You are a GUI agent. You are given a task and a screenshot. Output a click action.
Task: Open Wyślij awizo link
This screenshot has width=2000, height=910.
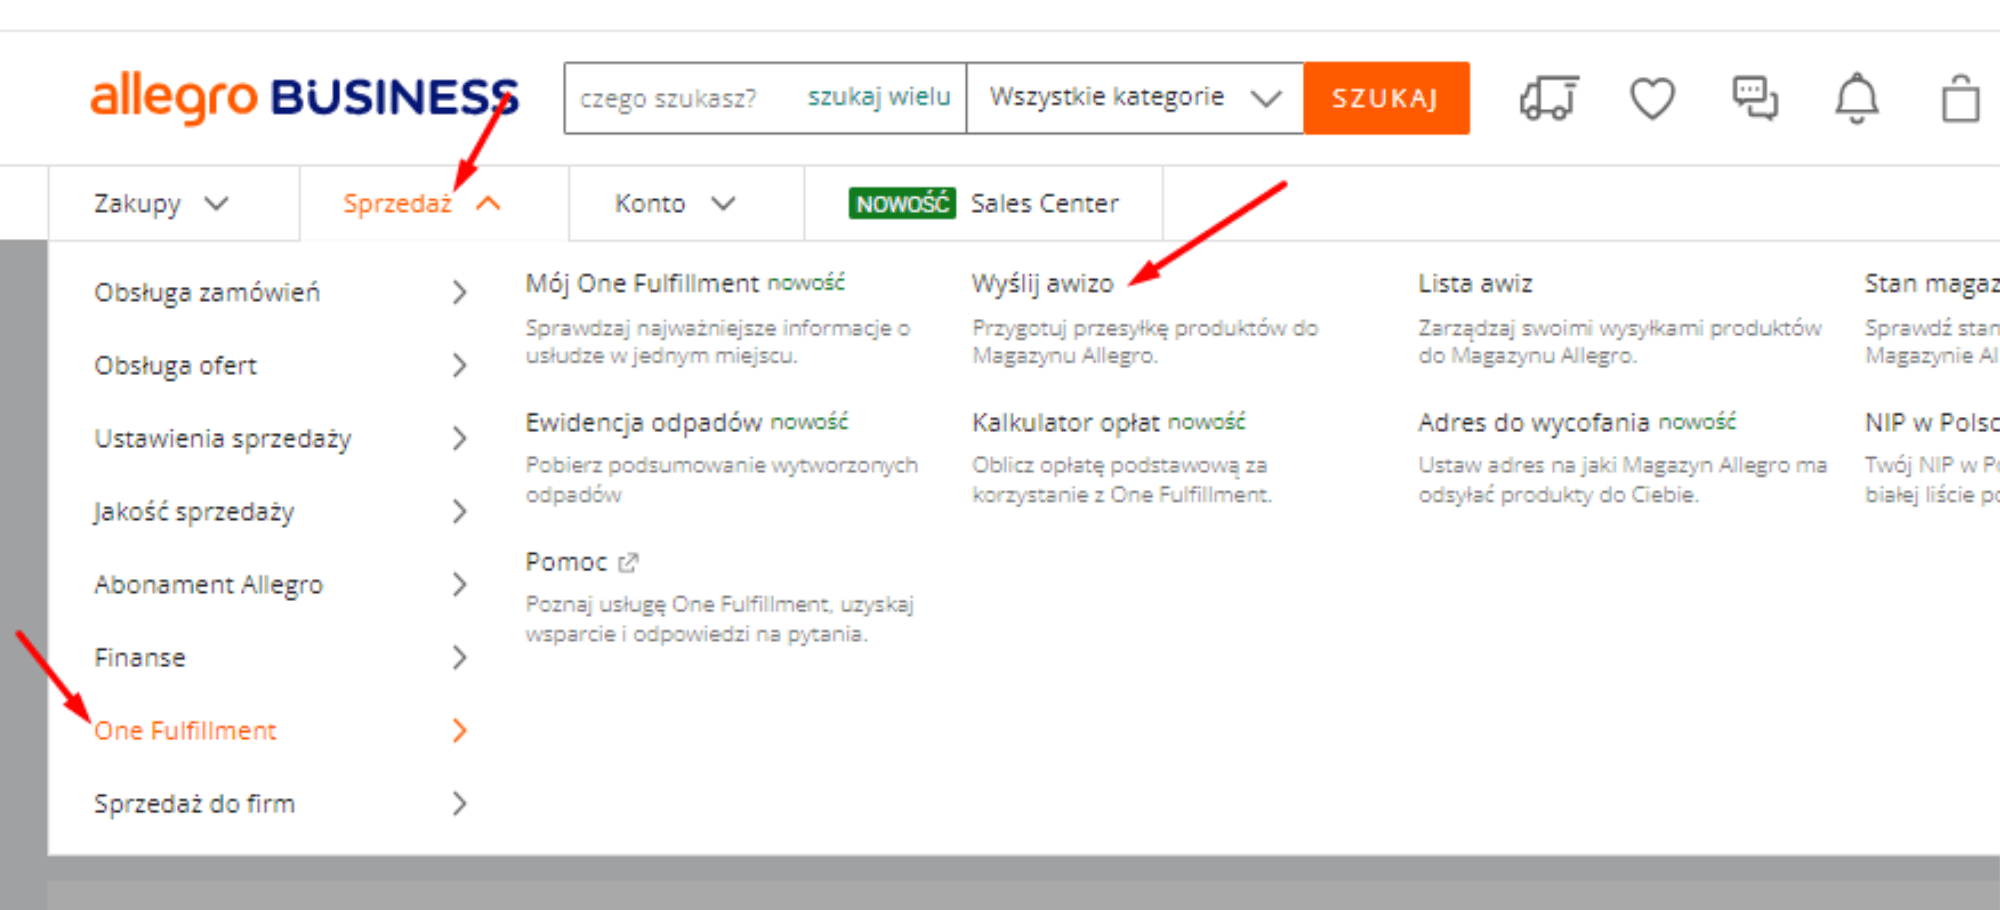1043,283
